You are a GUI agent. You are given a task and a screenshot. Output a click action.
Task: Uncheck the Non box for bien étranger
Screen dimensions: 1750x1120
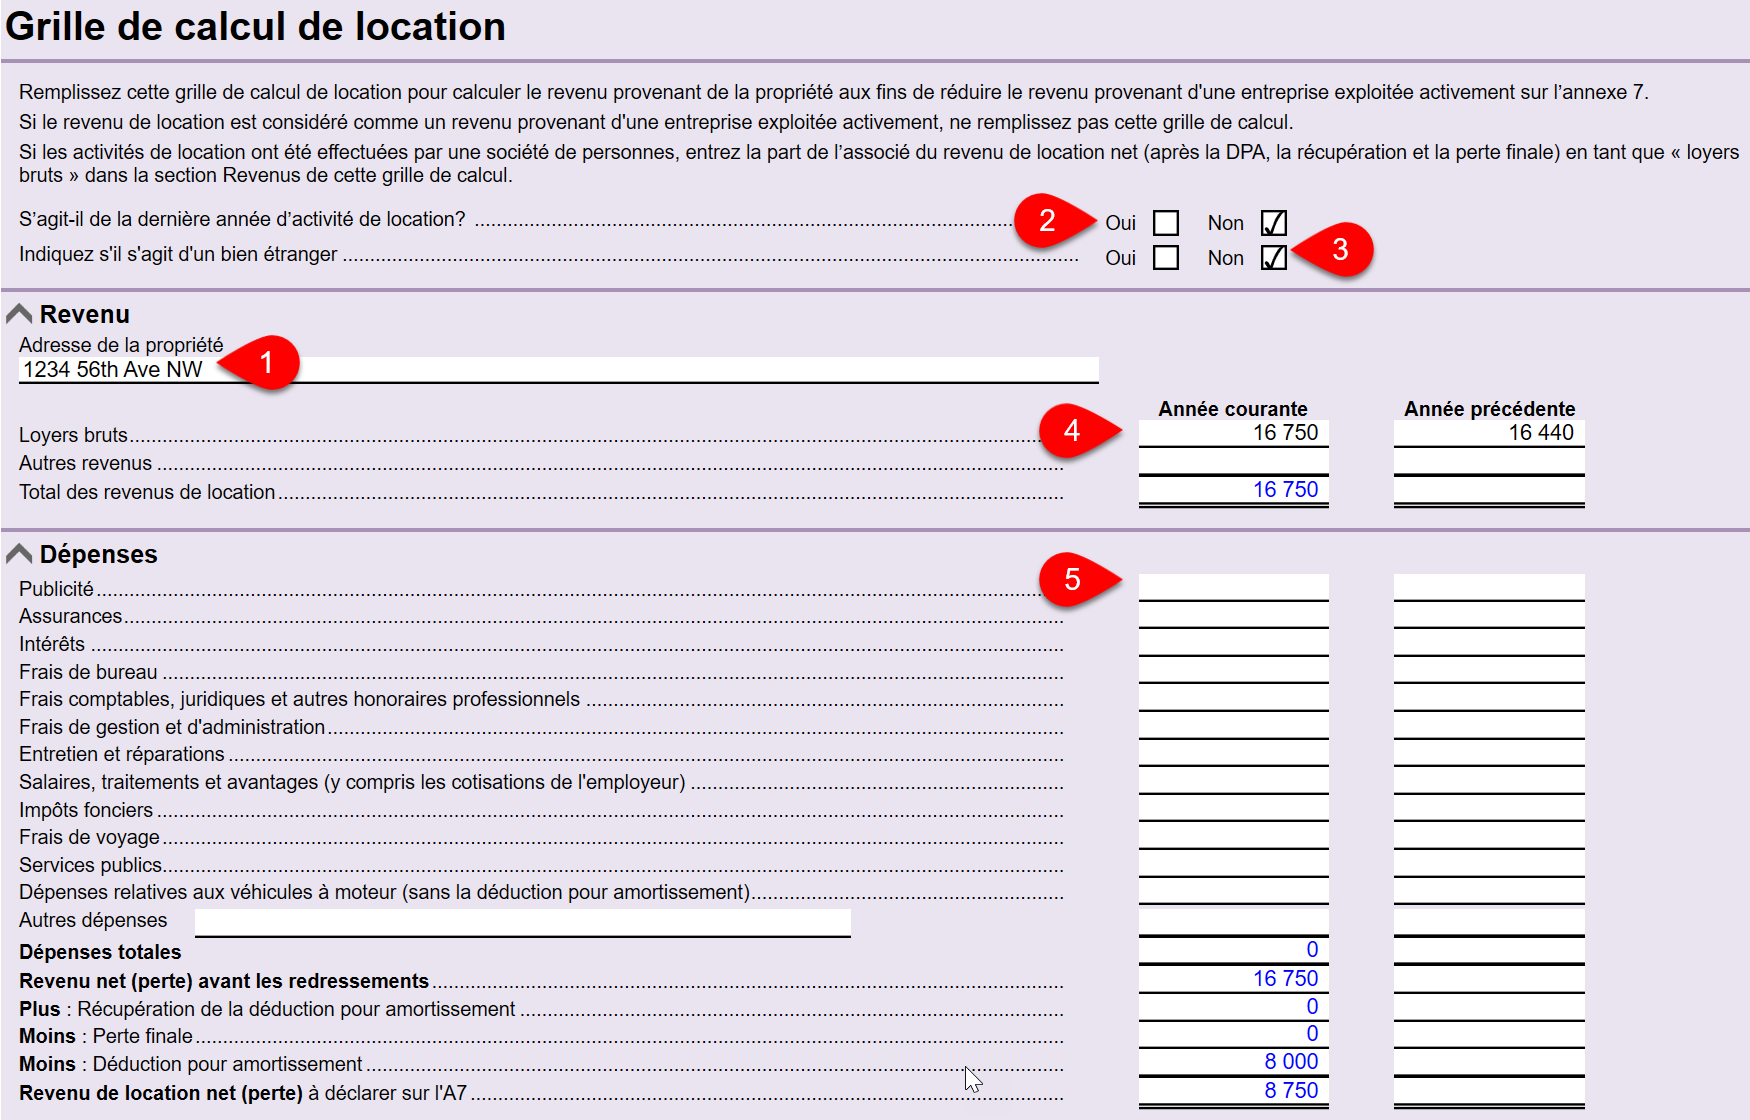[x=1273, y=257]
